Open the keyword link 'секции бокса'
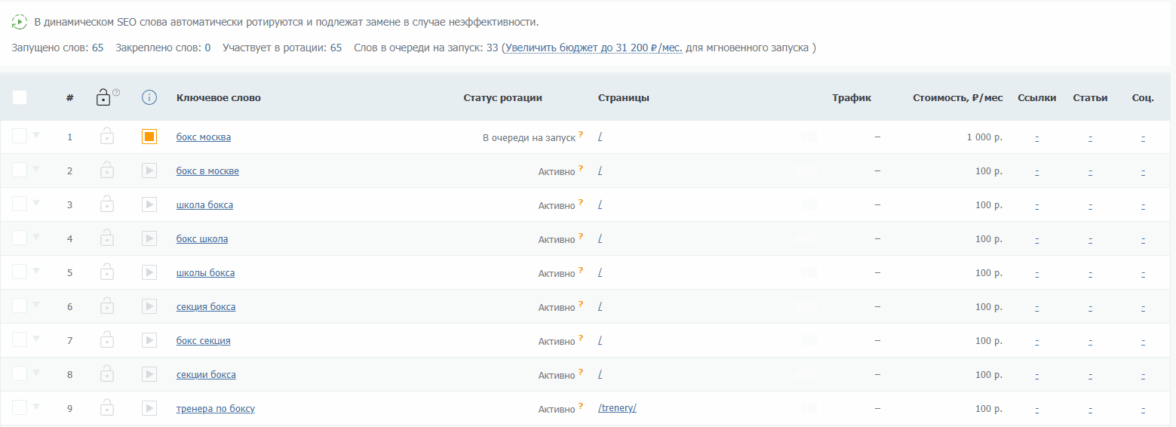 pyautogui.click(x=205, y=375)
